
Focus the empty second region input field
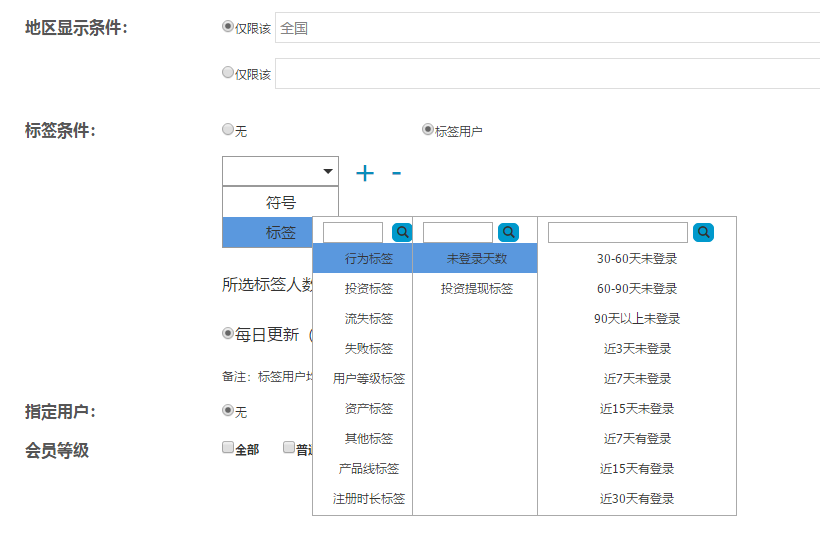548,74
